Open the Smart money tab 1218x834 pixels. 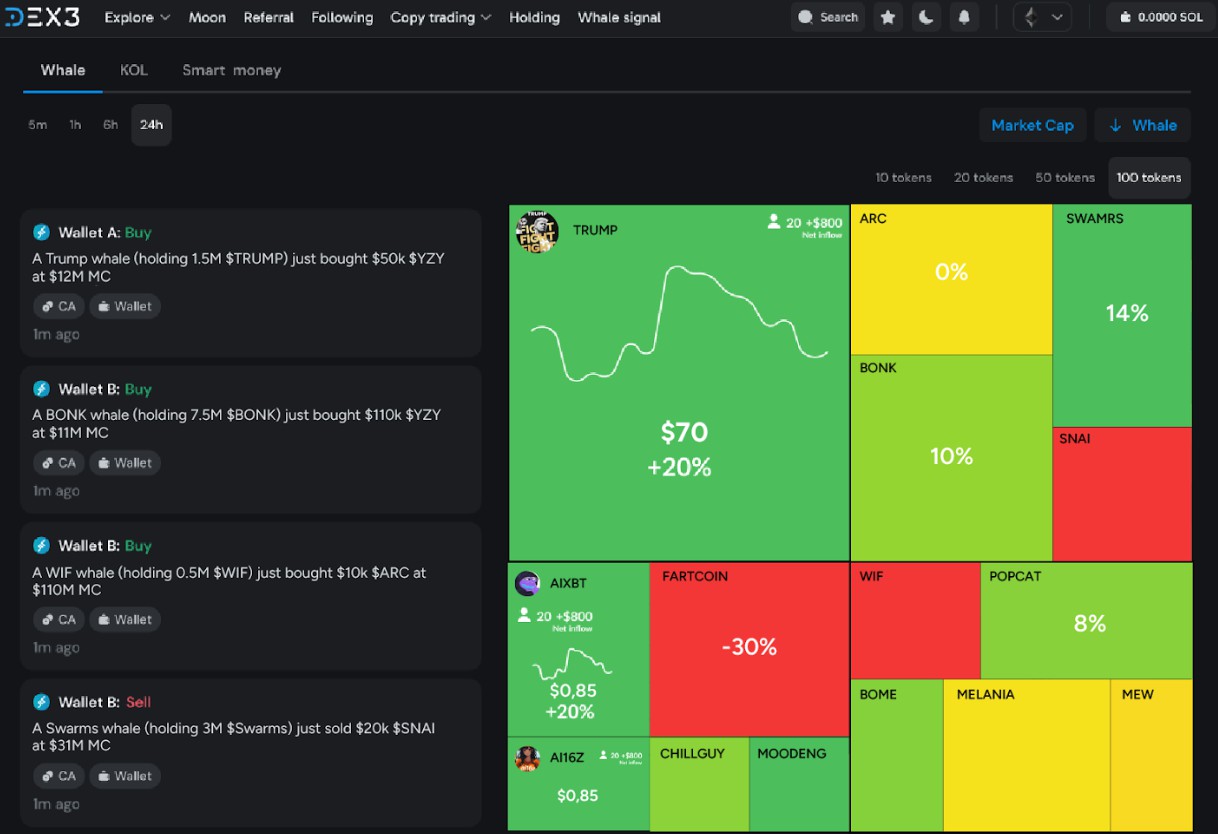[231, 70]
